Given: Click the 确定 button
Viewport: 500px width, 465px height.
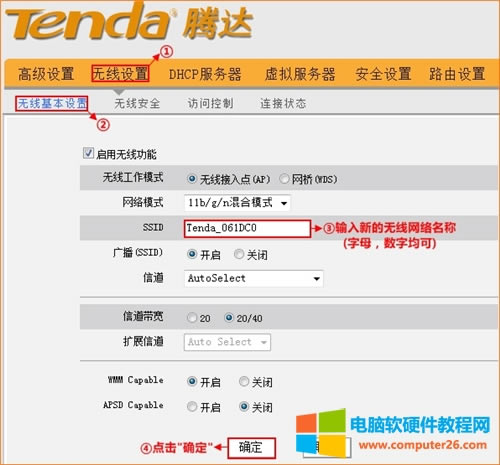Looking at the screenshot, I should [x=251, y=448].
